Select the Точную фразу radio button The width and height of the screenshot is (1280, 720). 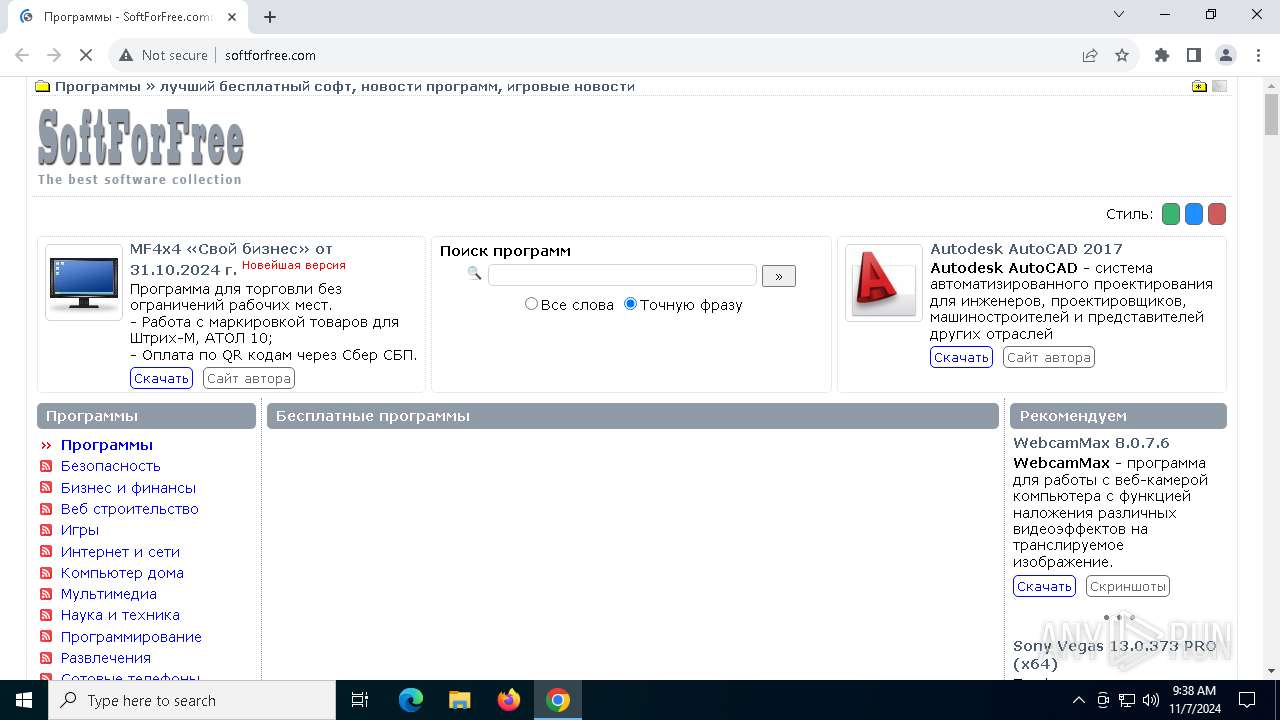(630, 304)
